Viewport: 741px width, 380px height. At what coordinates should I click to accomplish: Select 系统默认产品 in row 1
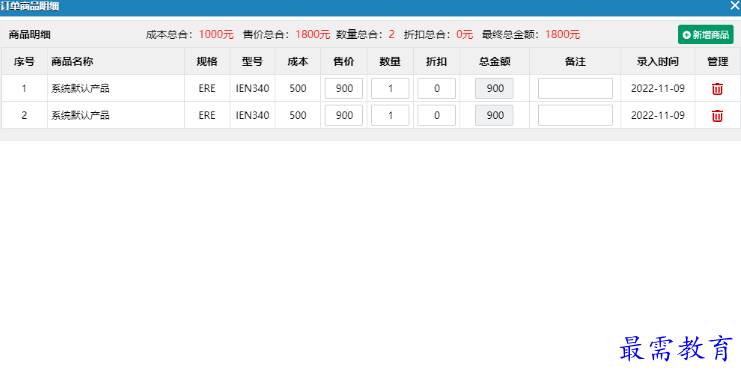pos(80,88)
